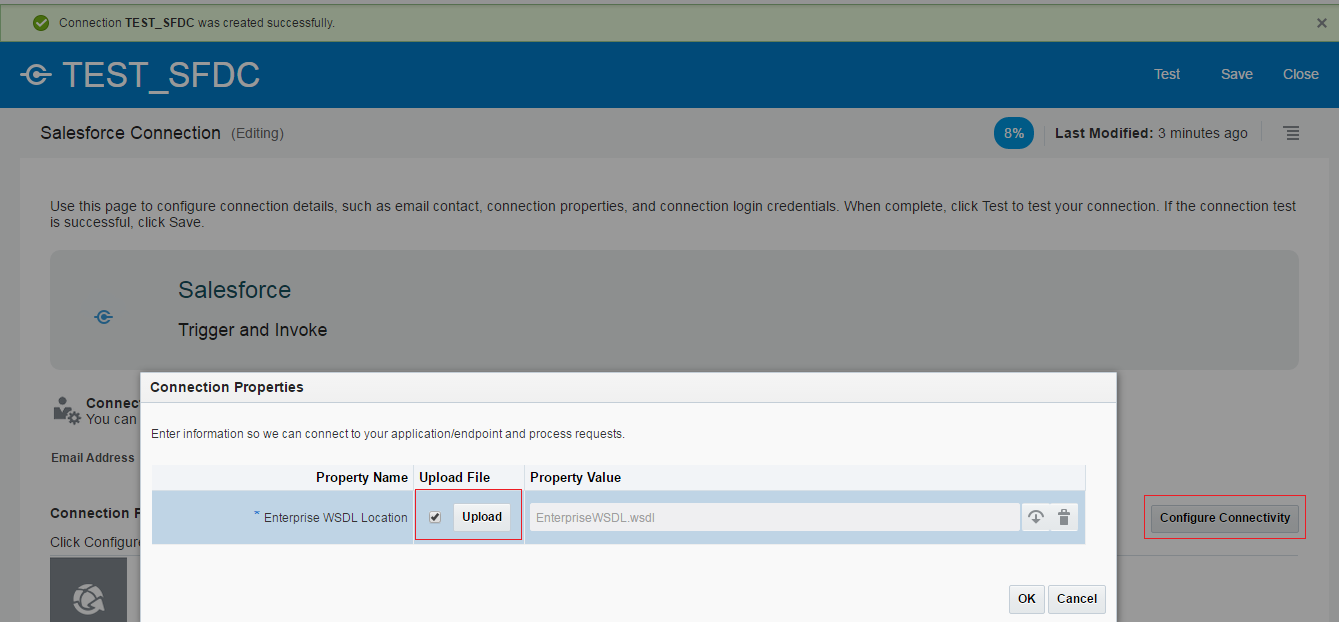
Task: Click the Upload button for WSDL
Action: [x=482, y=517]
